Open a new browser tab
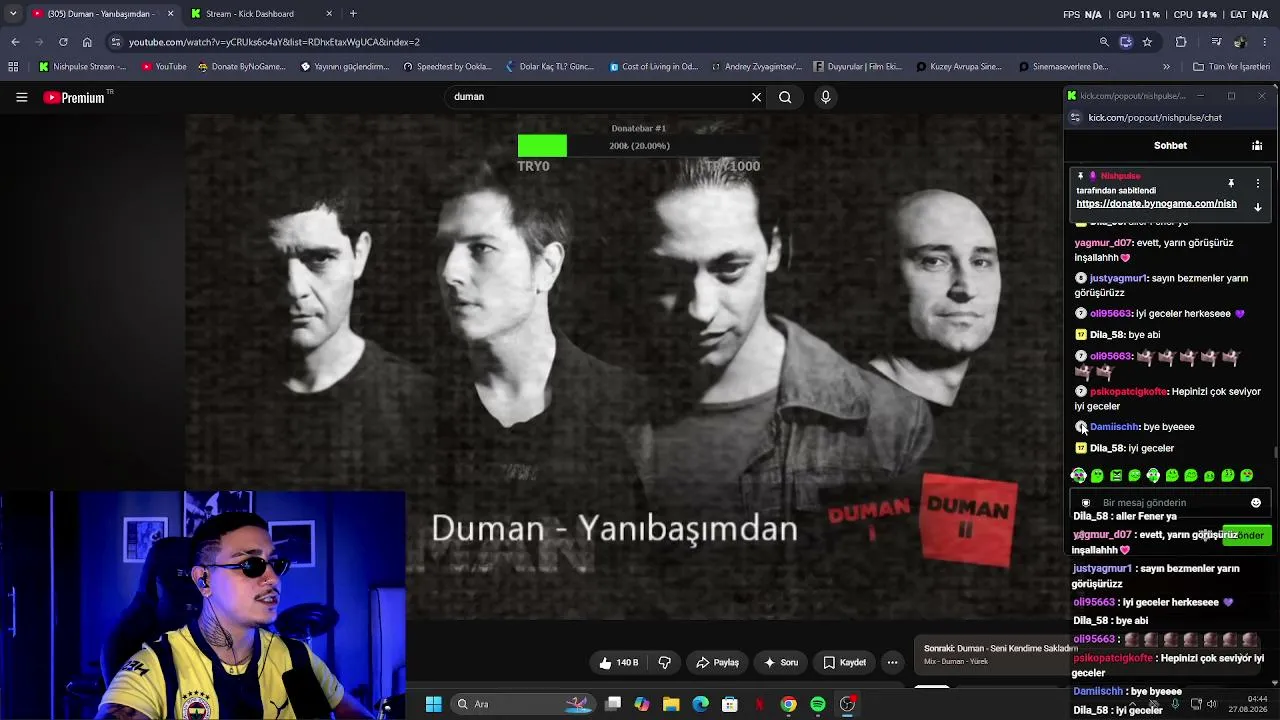 pyautogui.click(x=353, y=14)
